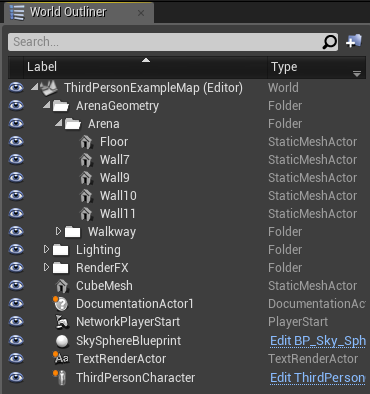This screenshot has height=394, width=370.
Task: Select the SkySphereBlueprint sphere icon
Action: (x=62, y=341)
